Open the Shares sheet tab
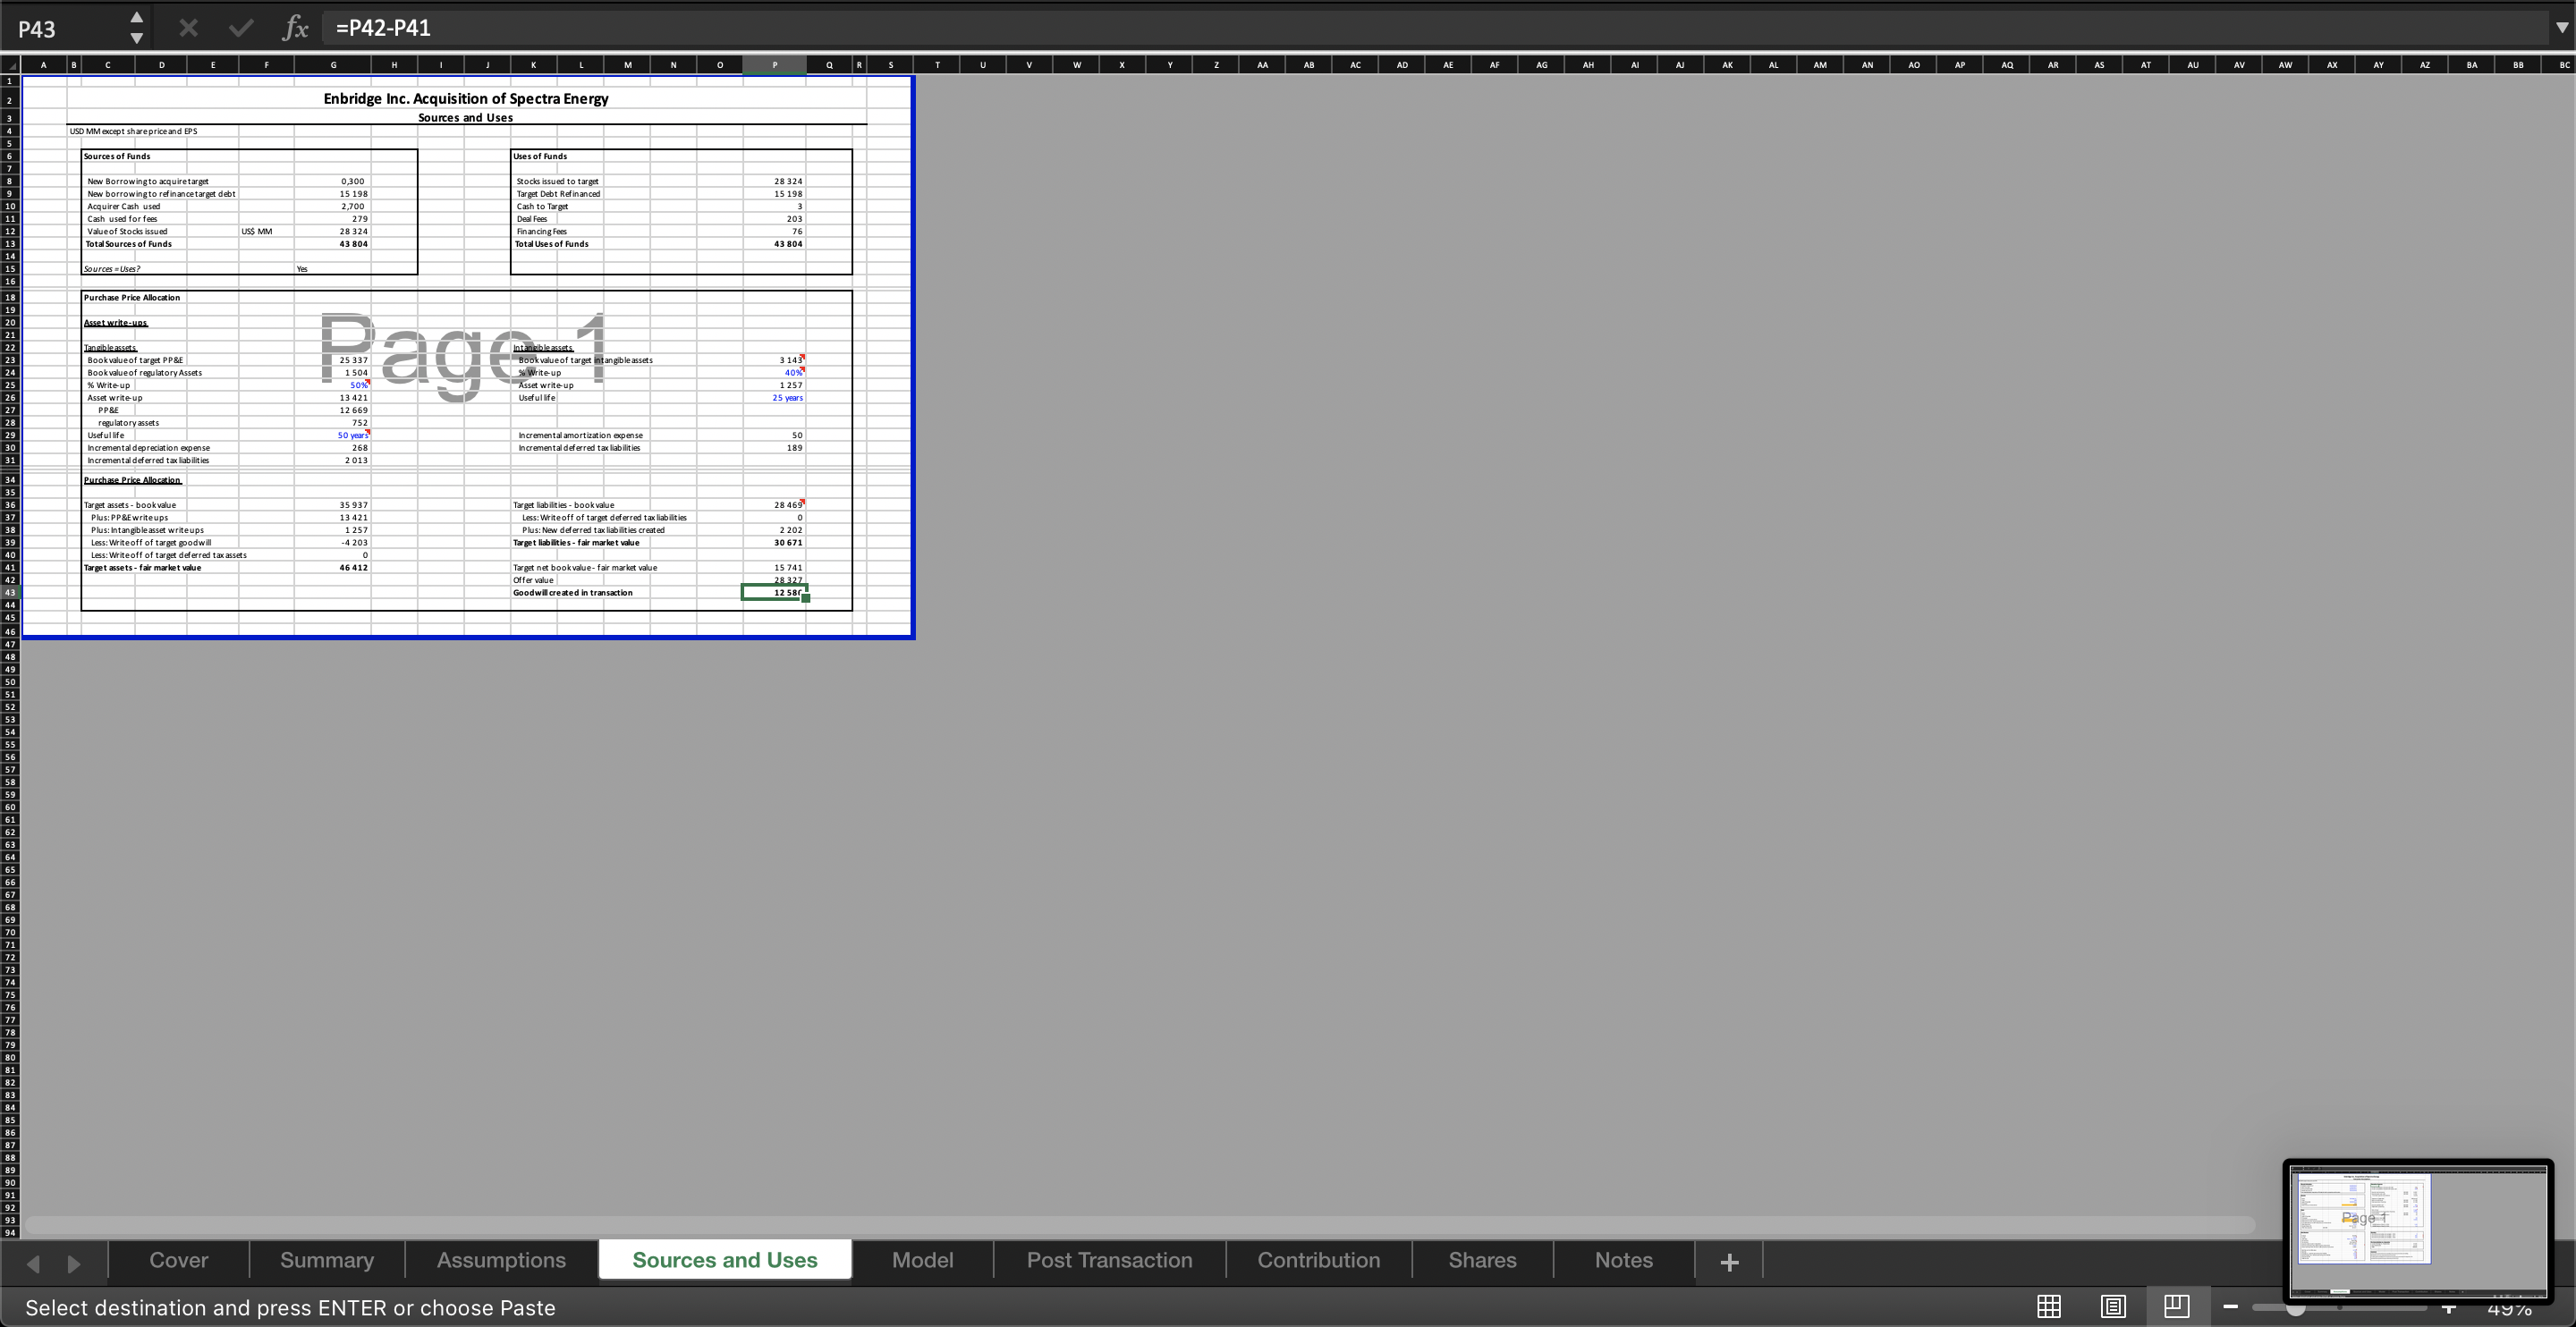The image size is (2576, 1327). pos(1482,1260)
